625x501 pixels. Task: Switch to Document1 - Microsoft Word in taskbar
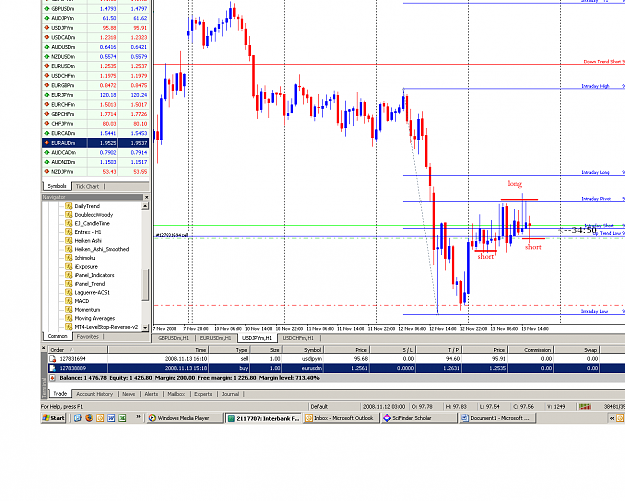(x=497, y=418)
